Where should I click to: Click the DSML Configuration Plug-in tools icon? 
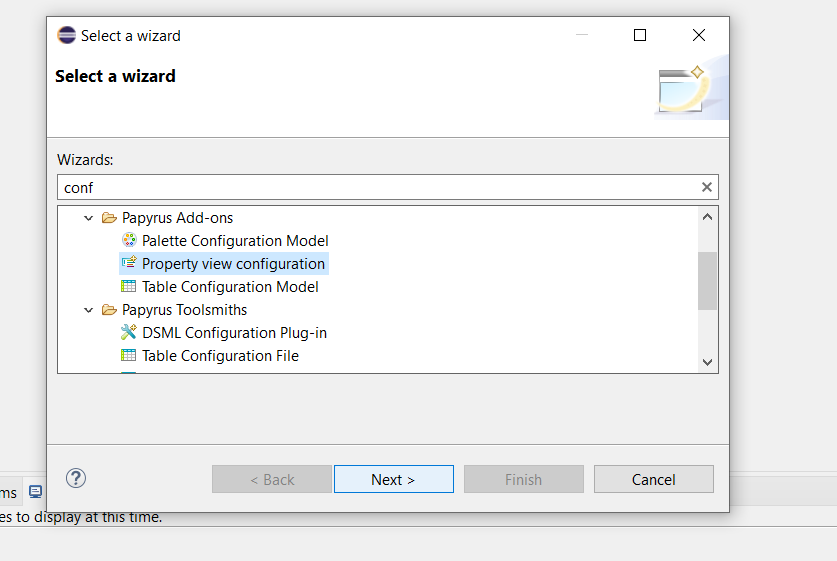(129, 332)
